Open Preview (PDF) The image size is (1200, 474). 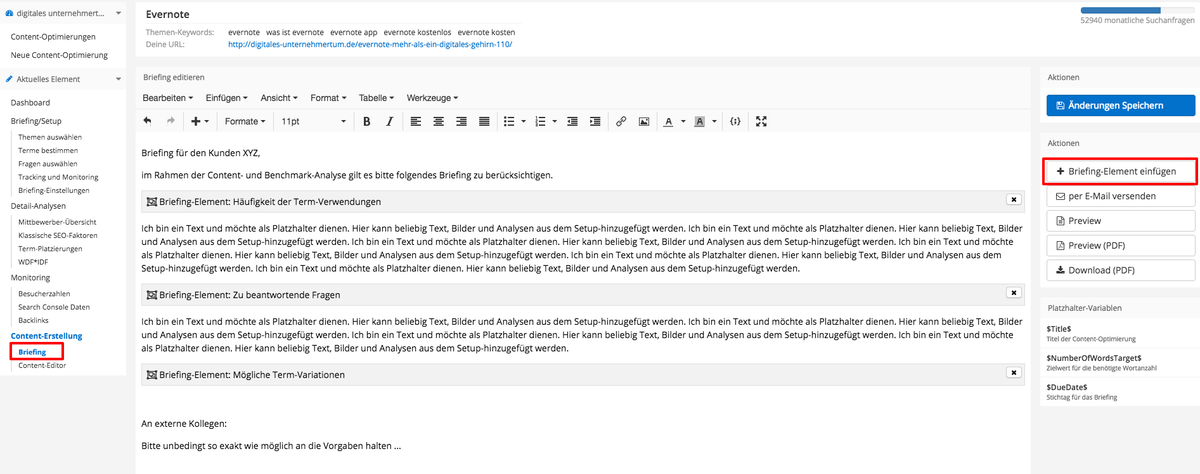[x=1120, y=245]
